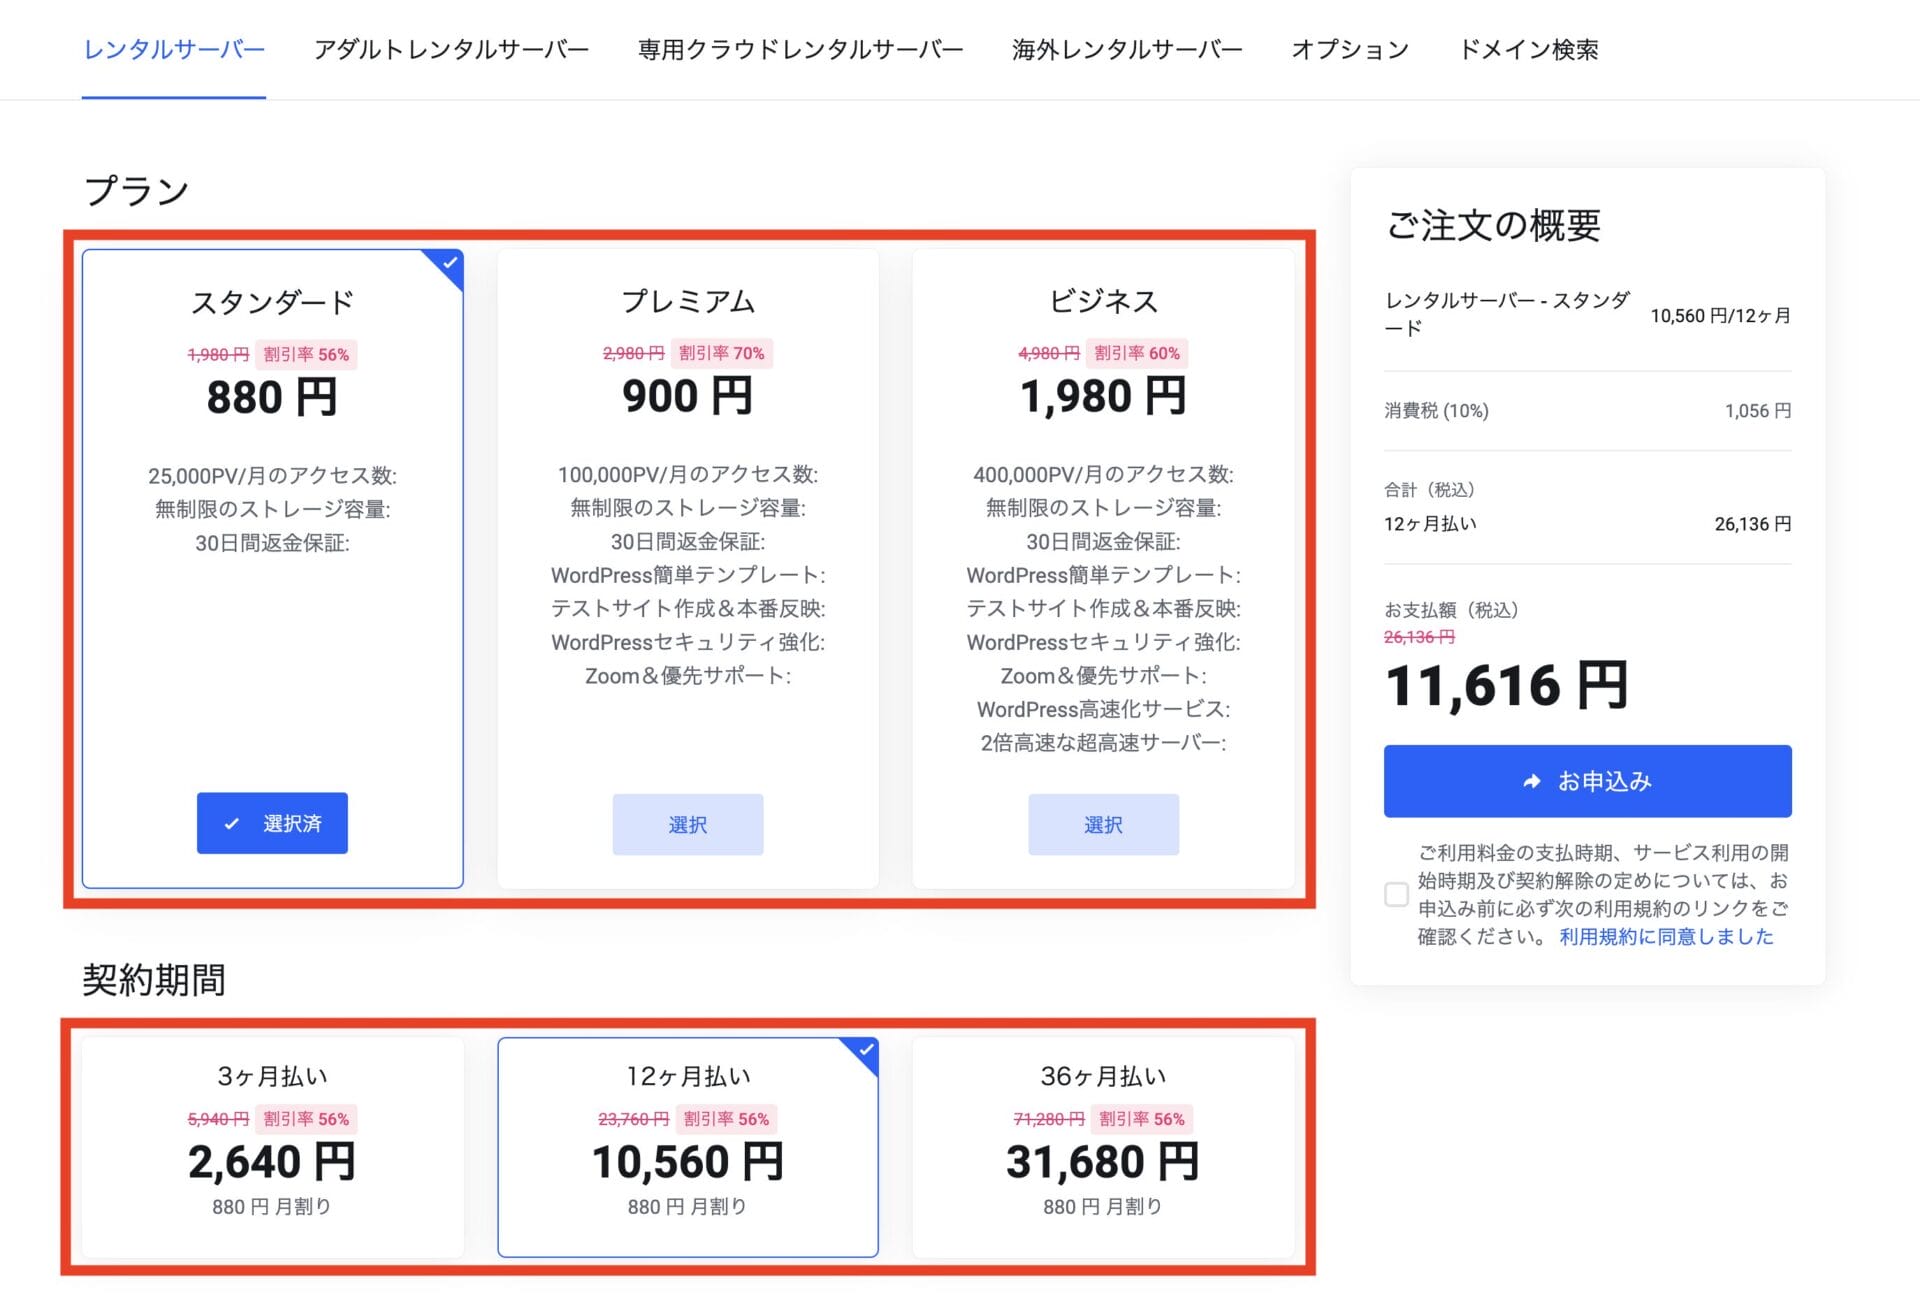The image size is (1920, 1304).
Task: Click the arrow icon inside お申込み button
Action: coord(1529,782)
